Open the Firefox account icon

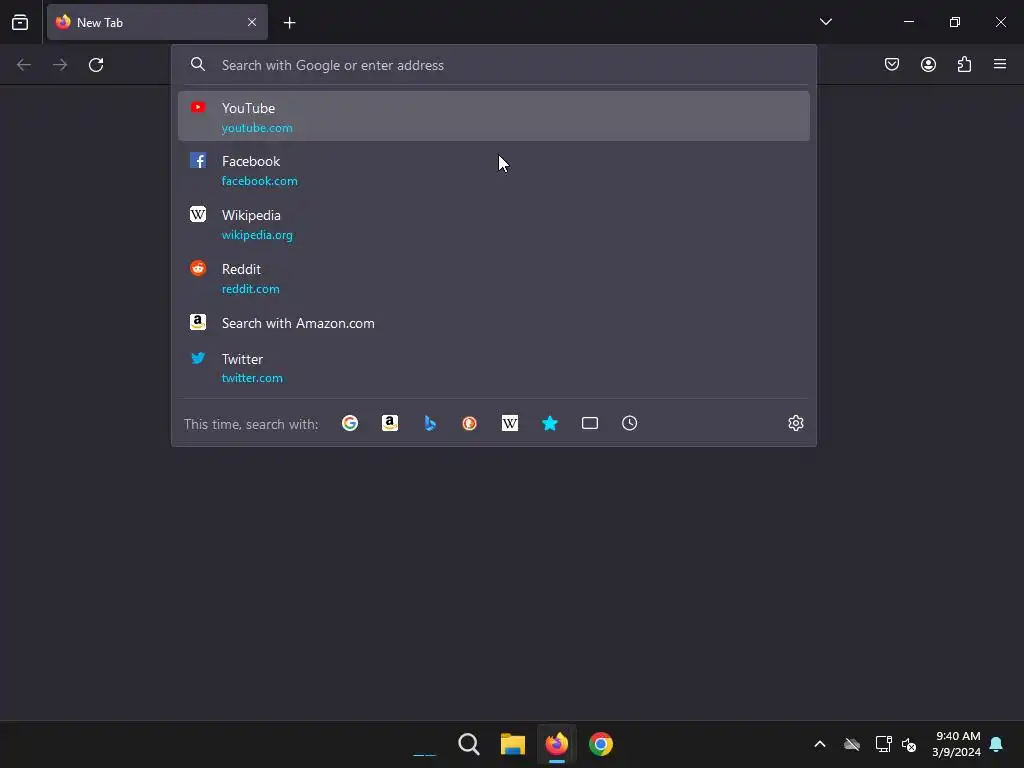[x=928, y=64]
